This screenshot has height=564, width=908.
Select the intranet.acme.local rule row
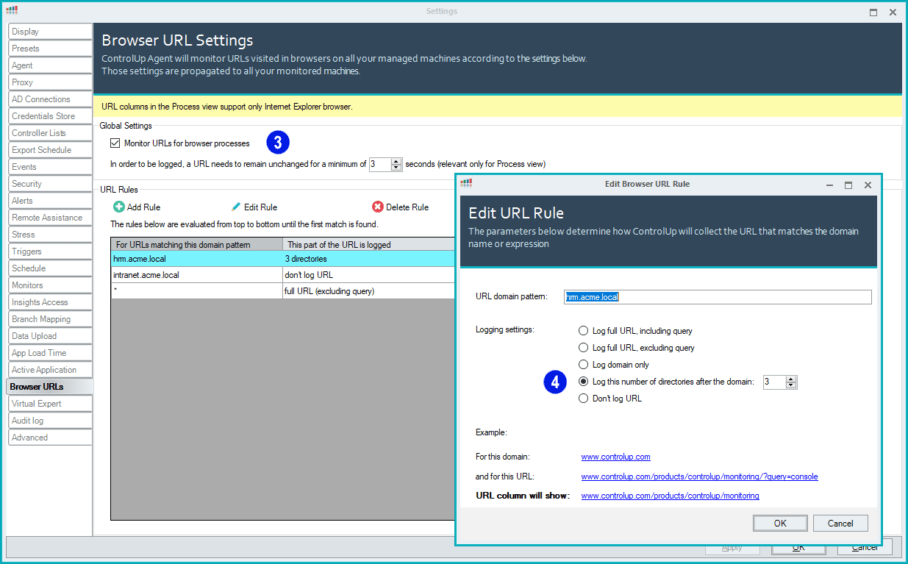click(283, 275)
